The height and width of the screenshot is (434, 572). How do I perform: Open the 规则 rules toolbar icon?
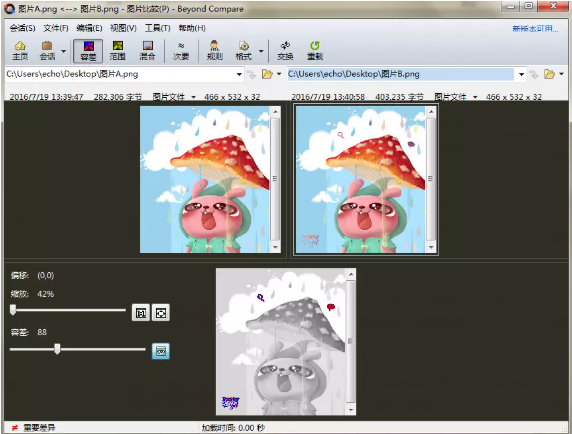[214, 51]
